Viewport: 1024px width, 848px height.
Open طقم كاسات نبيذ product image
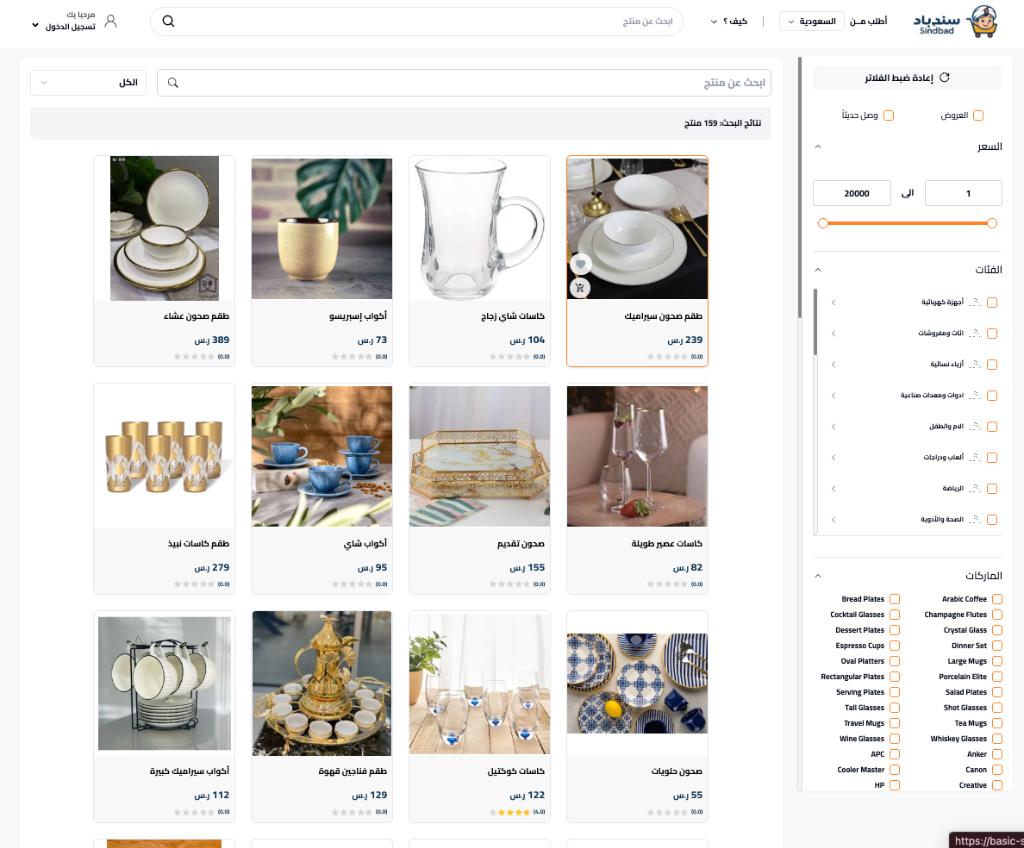click(x=165, y=456)
